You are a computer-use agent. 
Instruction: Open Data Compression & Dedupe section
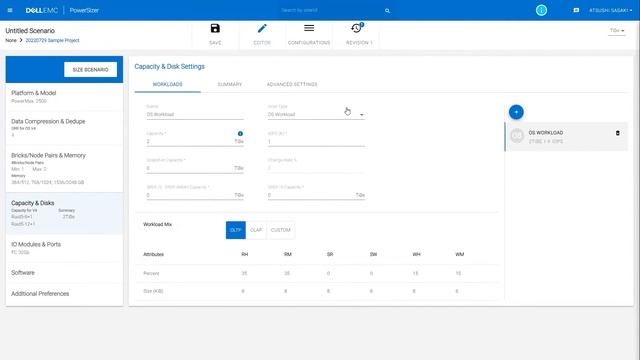point(64,128)
